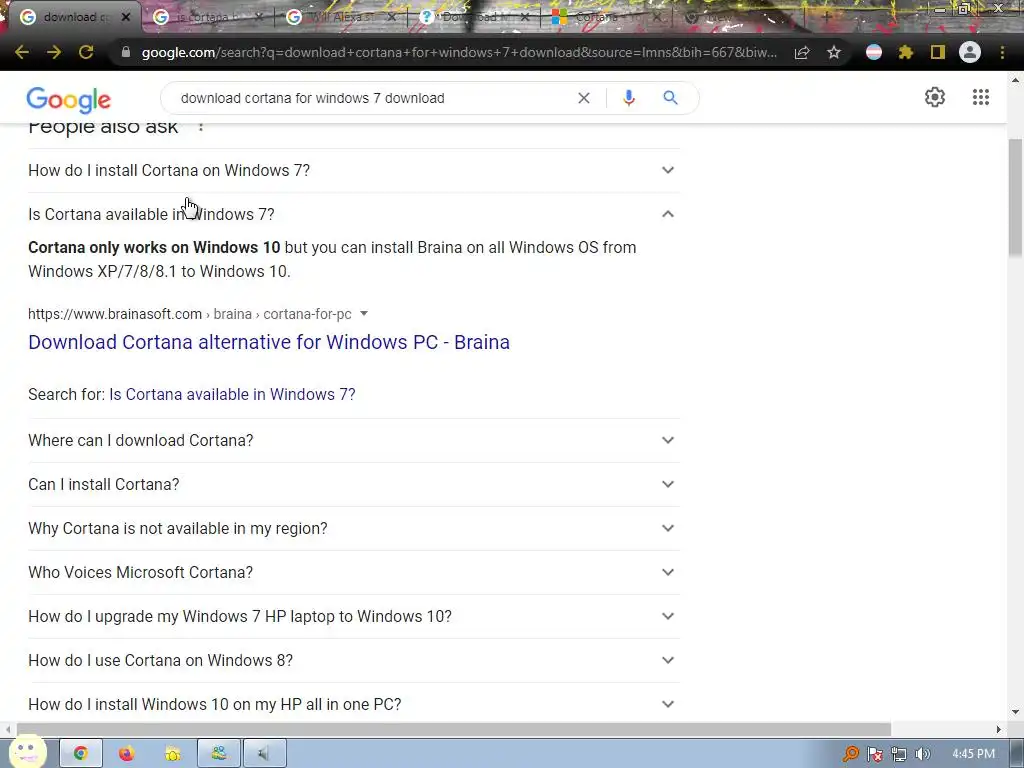Open Chrome from the taskbar
The width and height of the screenshot is (1024, 768).
coord(81,754)
